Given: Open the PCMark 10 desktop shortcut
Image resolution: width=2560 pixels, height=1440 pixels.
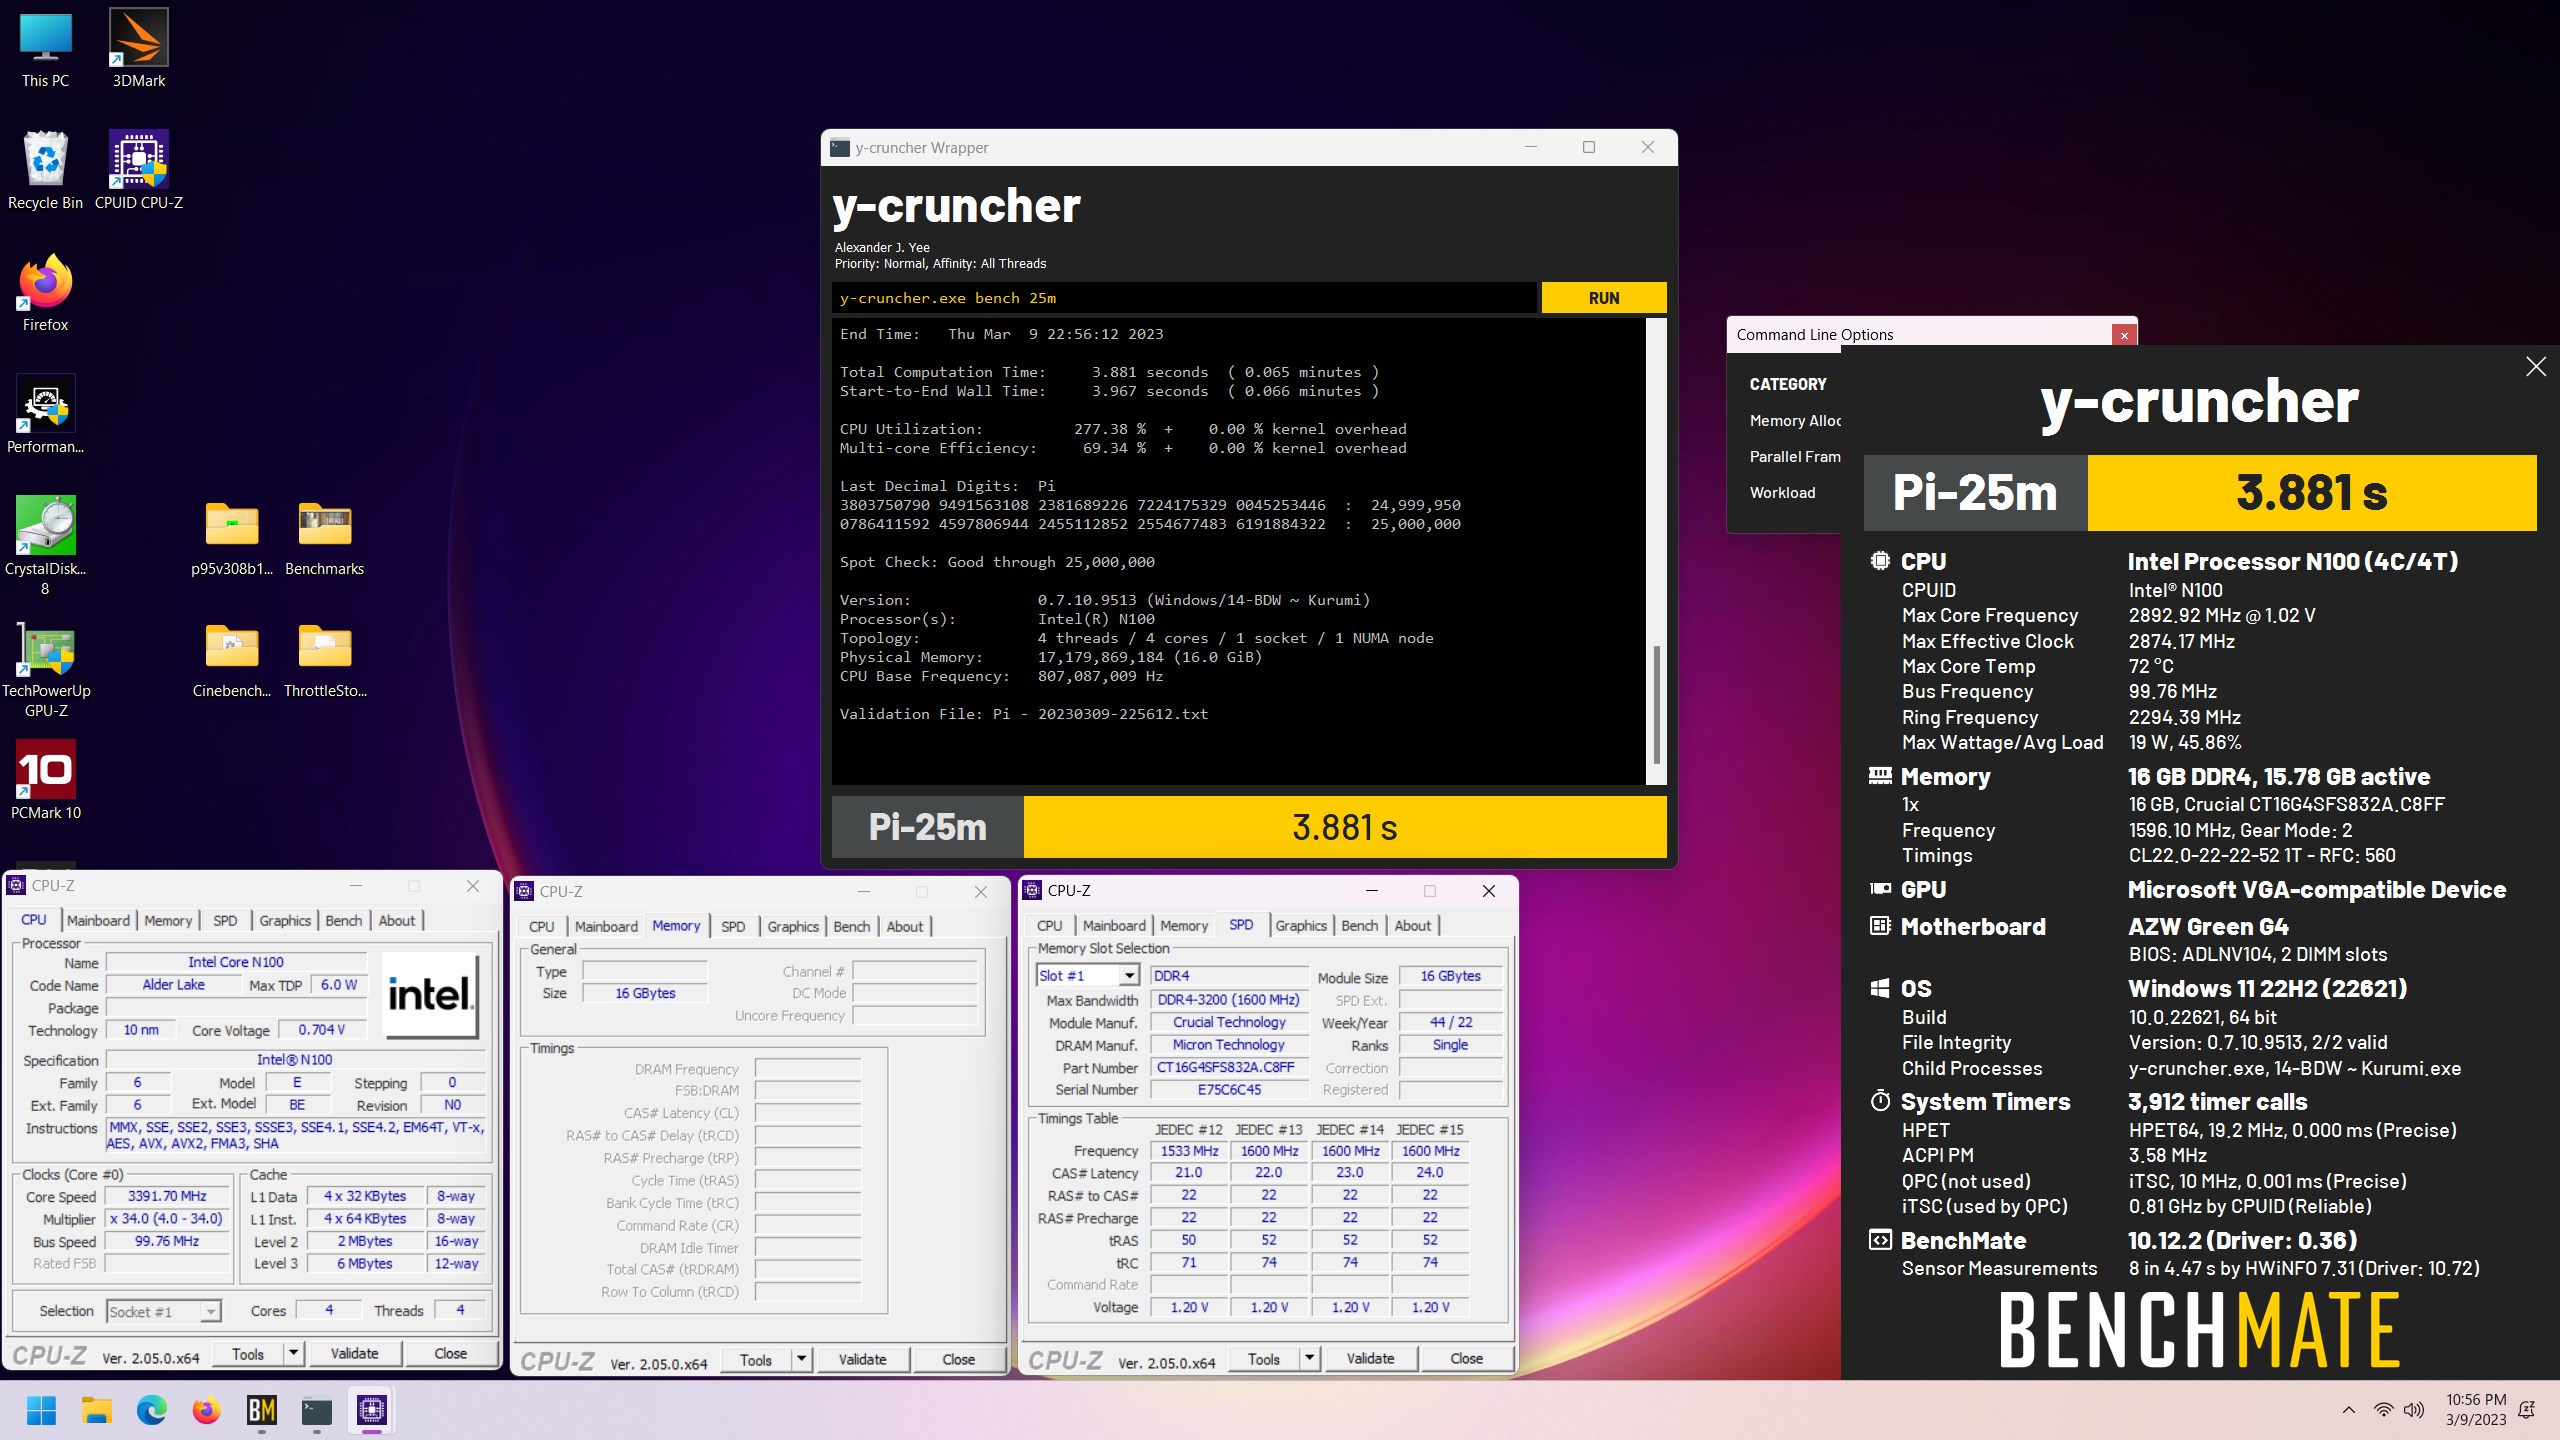Looking at the screenshot, I should pyautogui.click(x=46, y=782).
